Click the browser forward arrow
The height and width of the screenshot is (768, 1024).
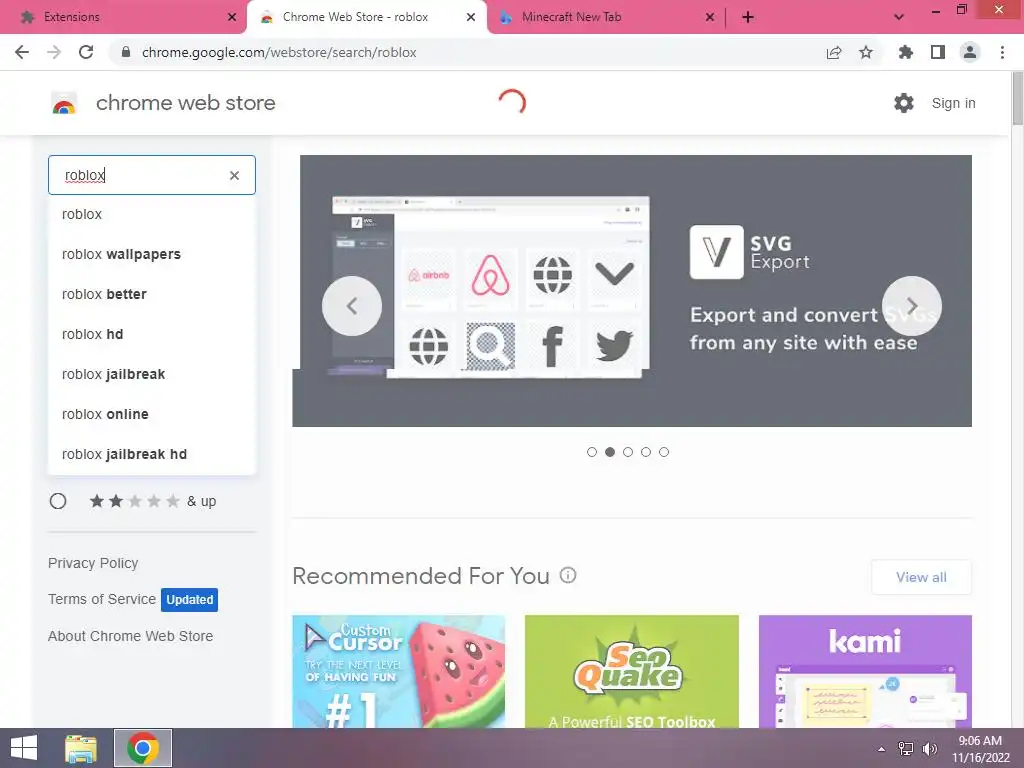click(54, 52)
